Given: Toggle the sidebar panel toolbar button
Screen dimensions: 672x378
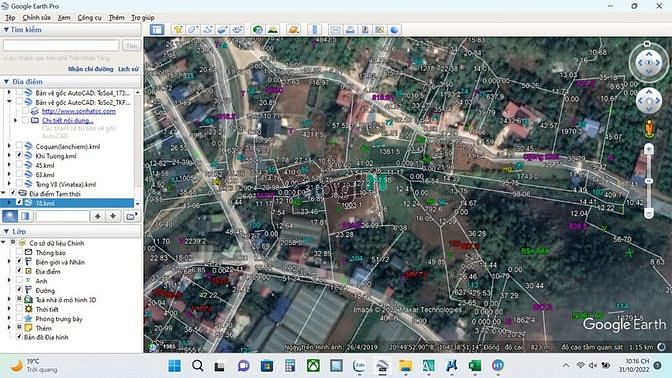Looking at the screenshot, I should [157, 30].
